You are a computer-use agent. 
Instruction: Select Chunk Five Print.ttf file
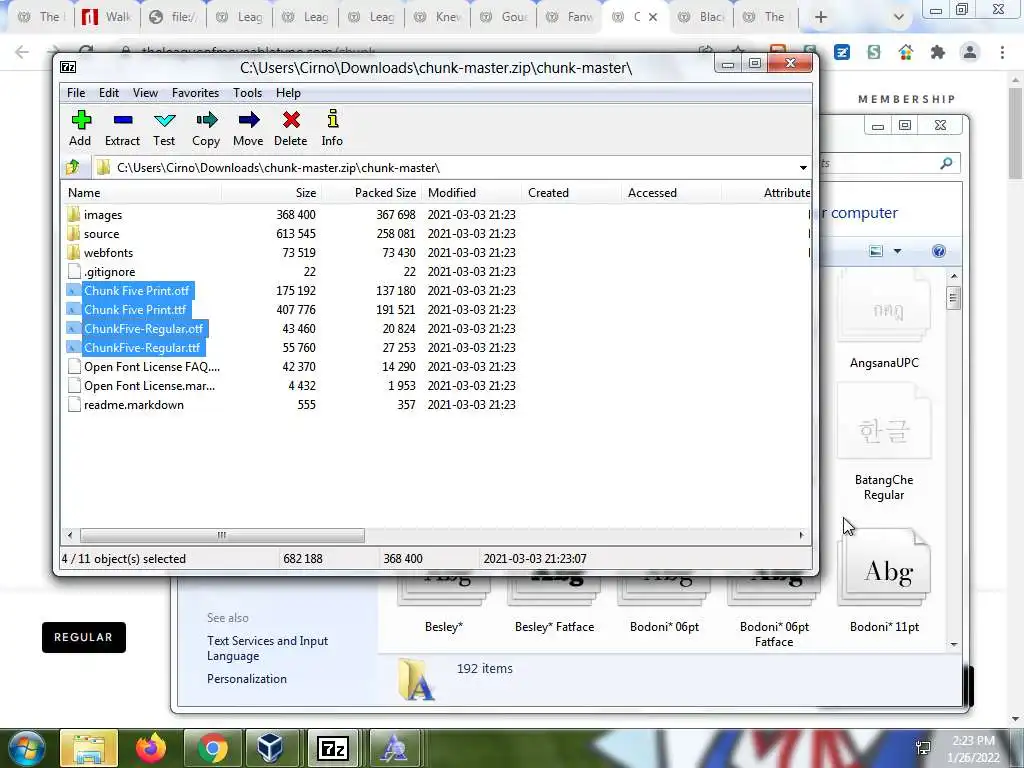[135, 310]
